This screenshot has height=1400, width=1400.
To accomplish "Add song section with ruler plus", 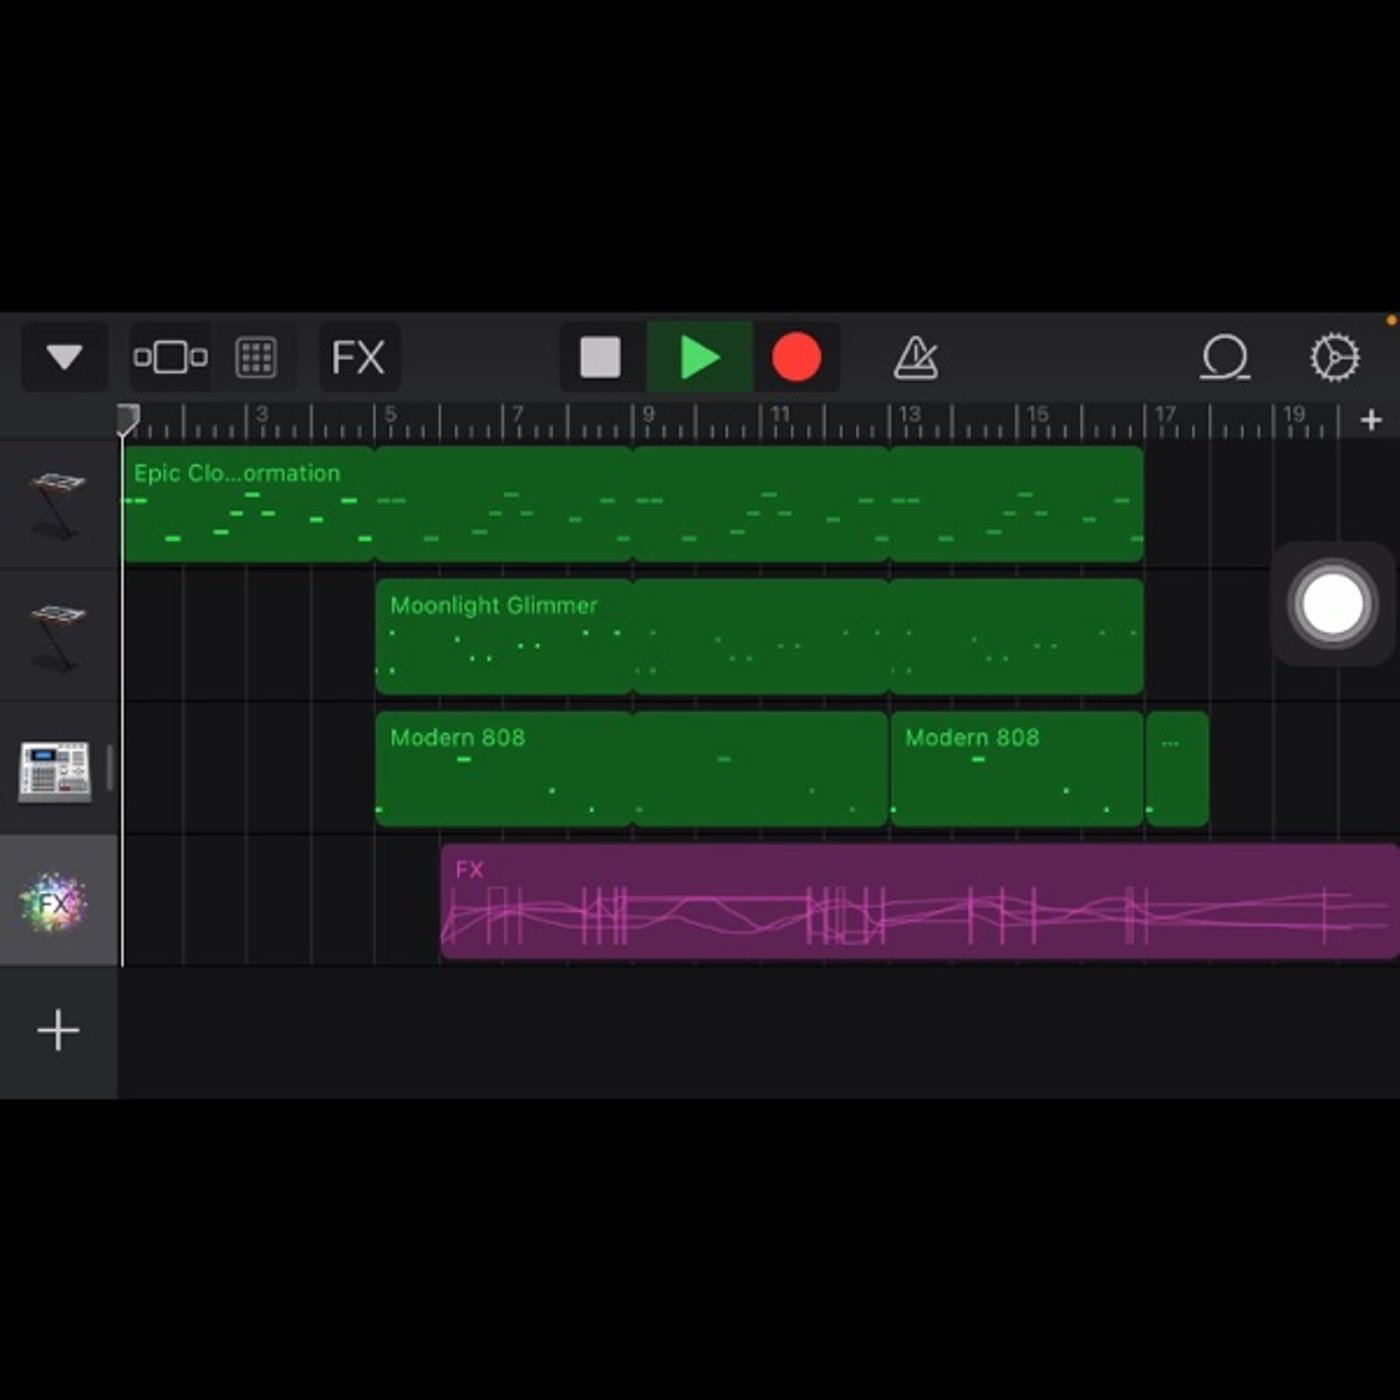I will (1371, 420).
